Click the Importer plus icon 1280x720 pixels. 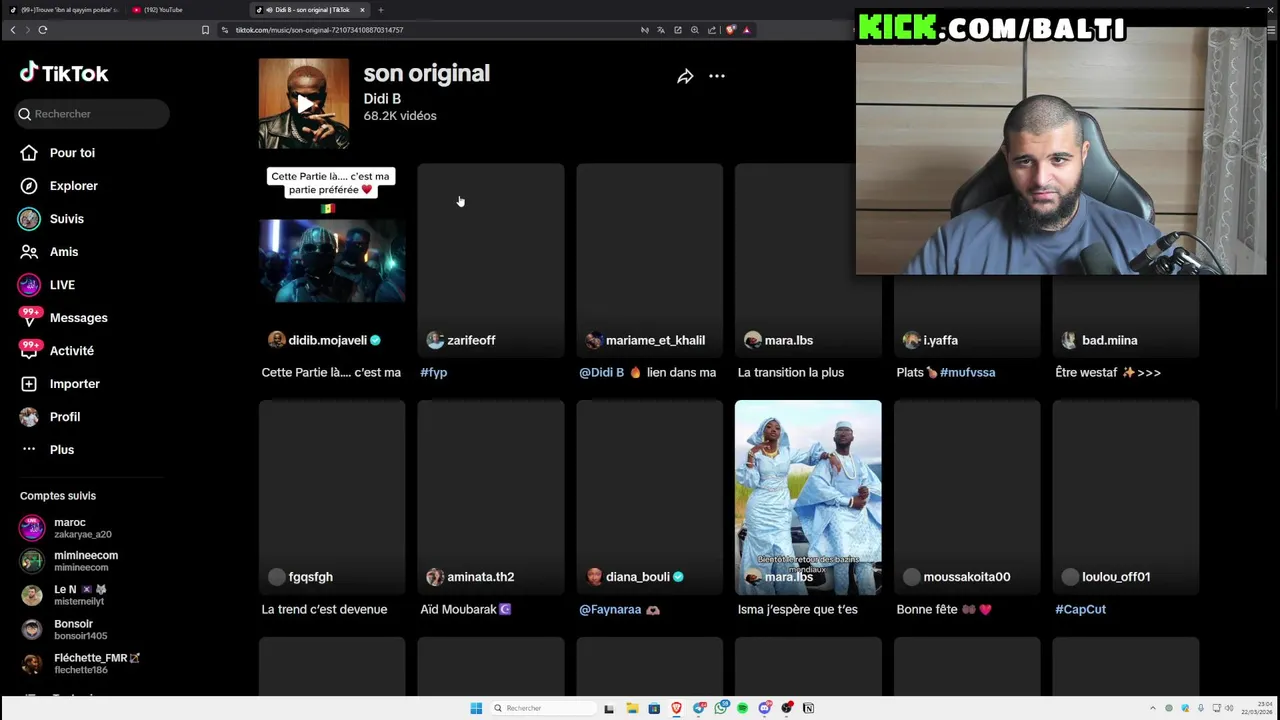point(29,384)
